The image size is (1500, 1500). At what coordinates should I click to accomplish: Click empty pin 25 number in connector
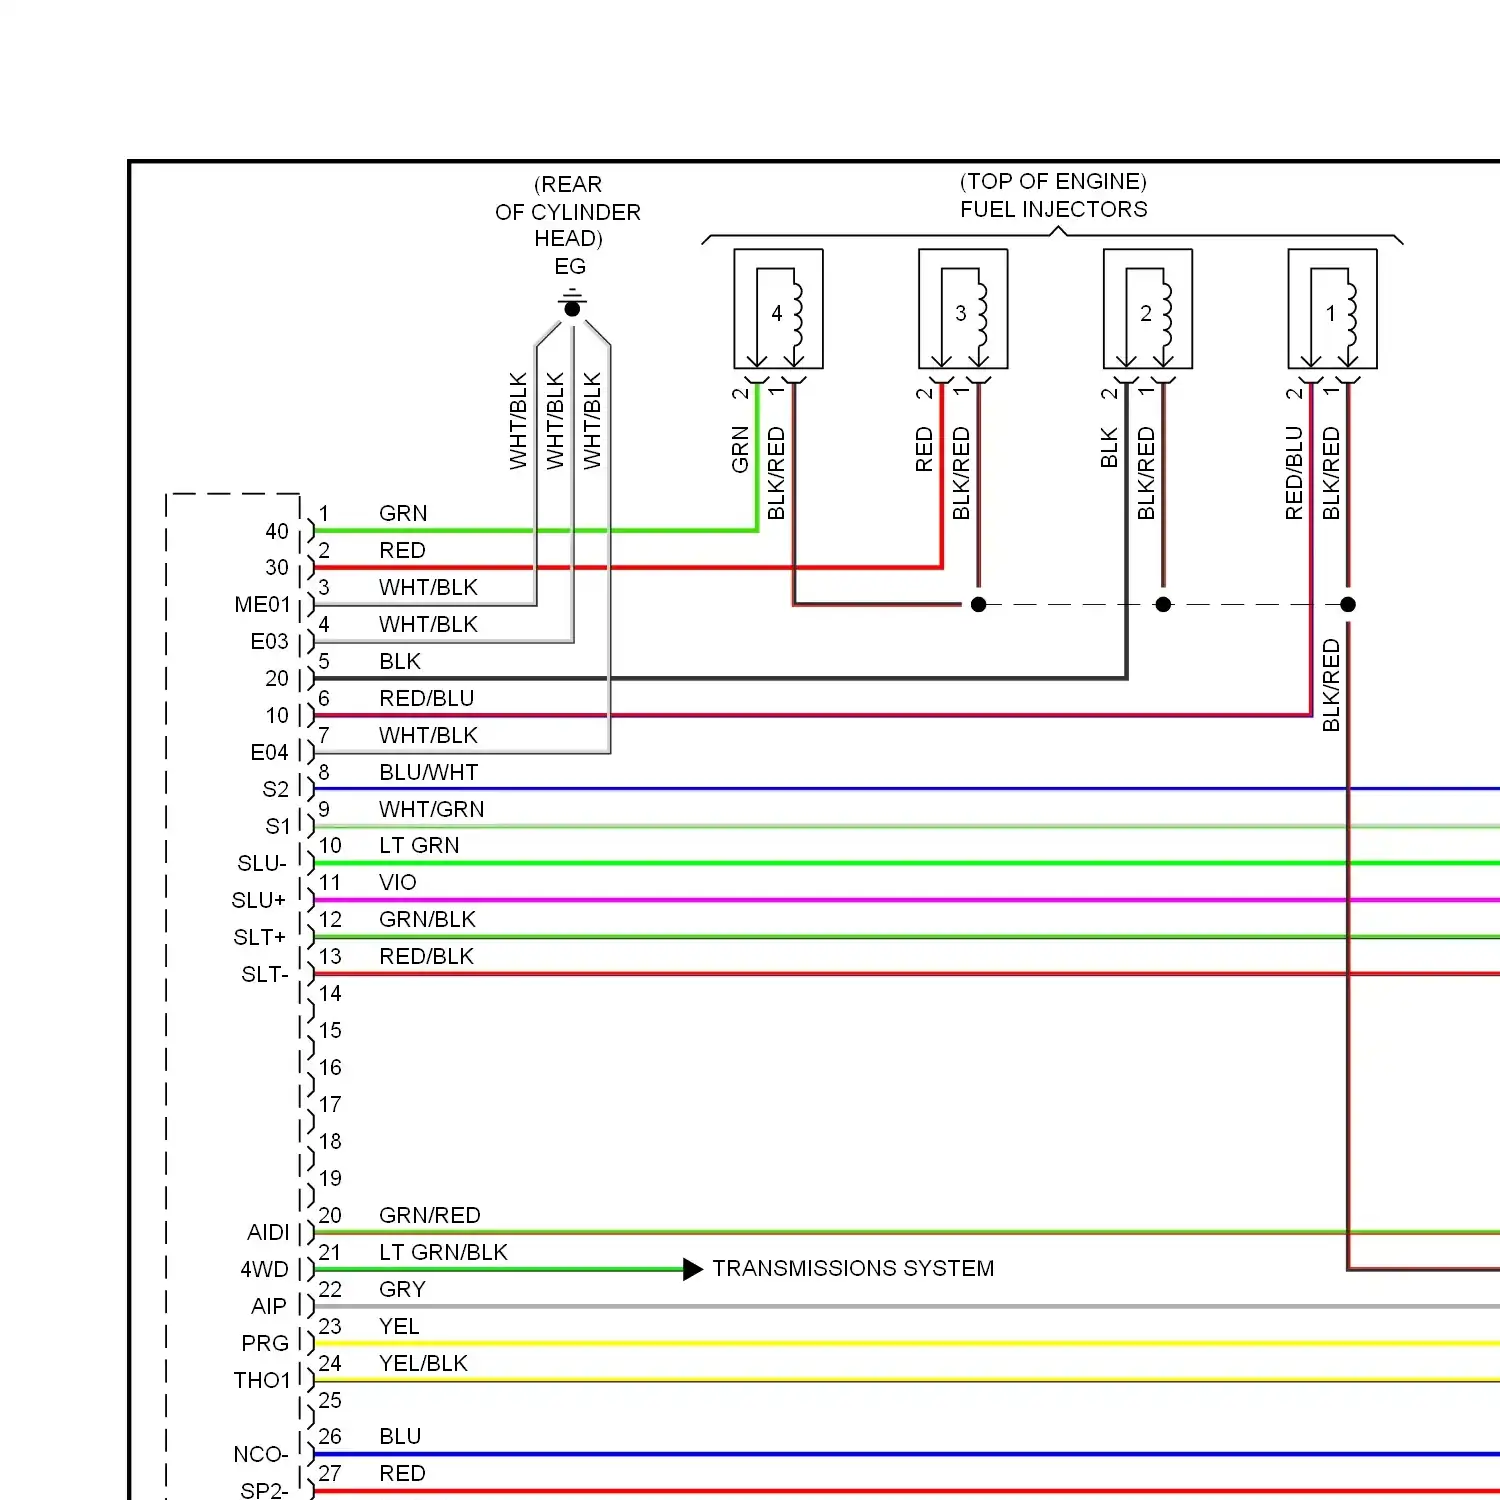coord(330,1400)
